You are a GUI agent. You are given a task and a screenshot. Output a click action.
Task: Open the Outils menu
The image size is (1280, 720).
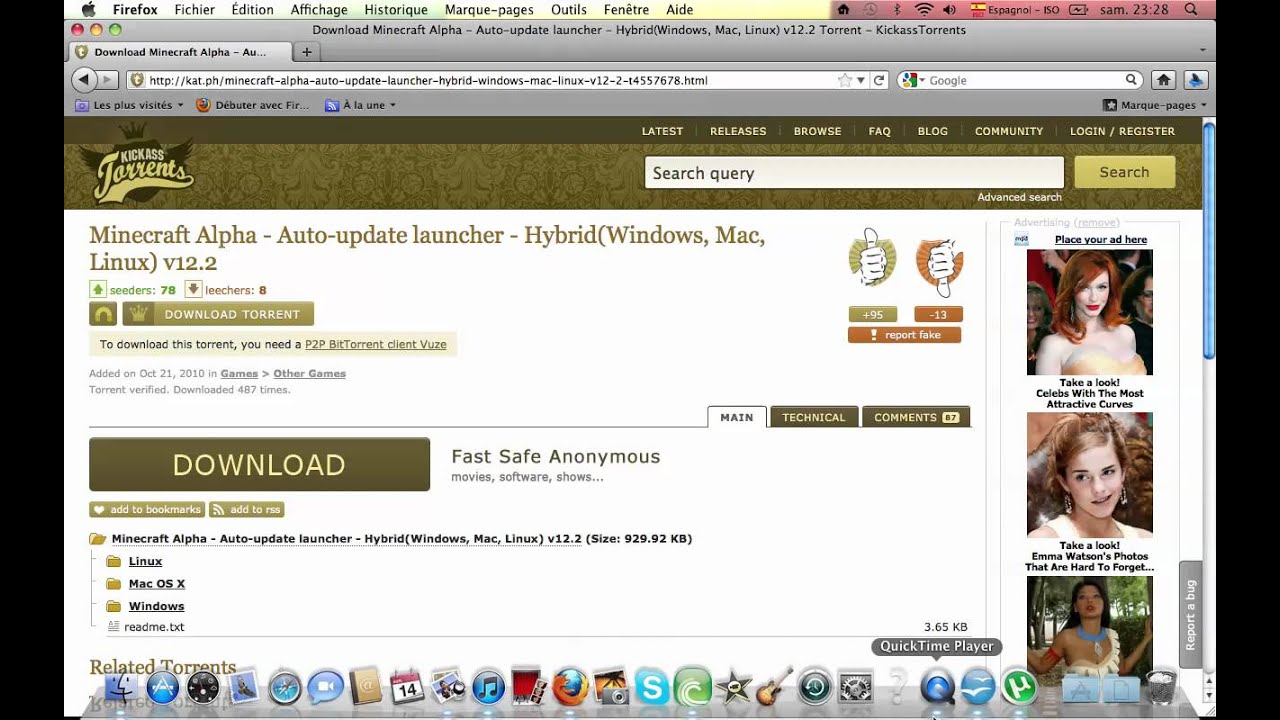pyautogui.click(x=569, y=9)
